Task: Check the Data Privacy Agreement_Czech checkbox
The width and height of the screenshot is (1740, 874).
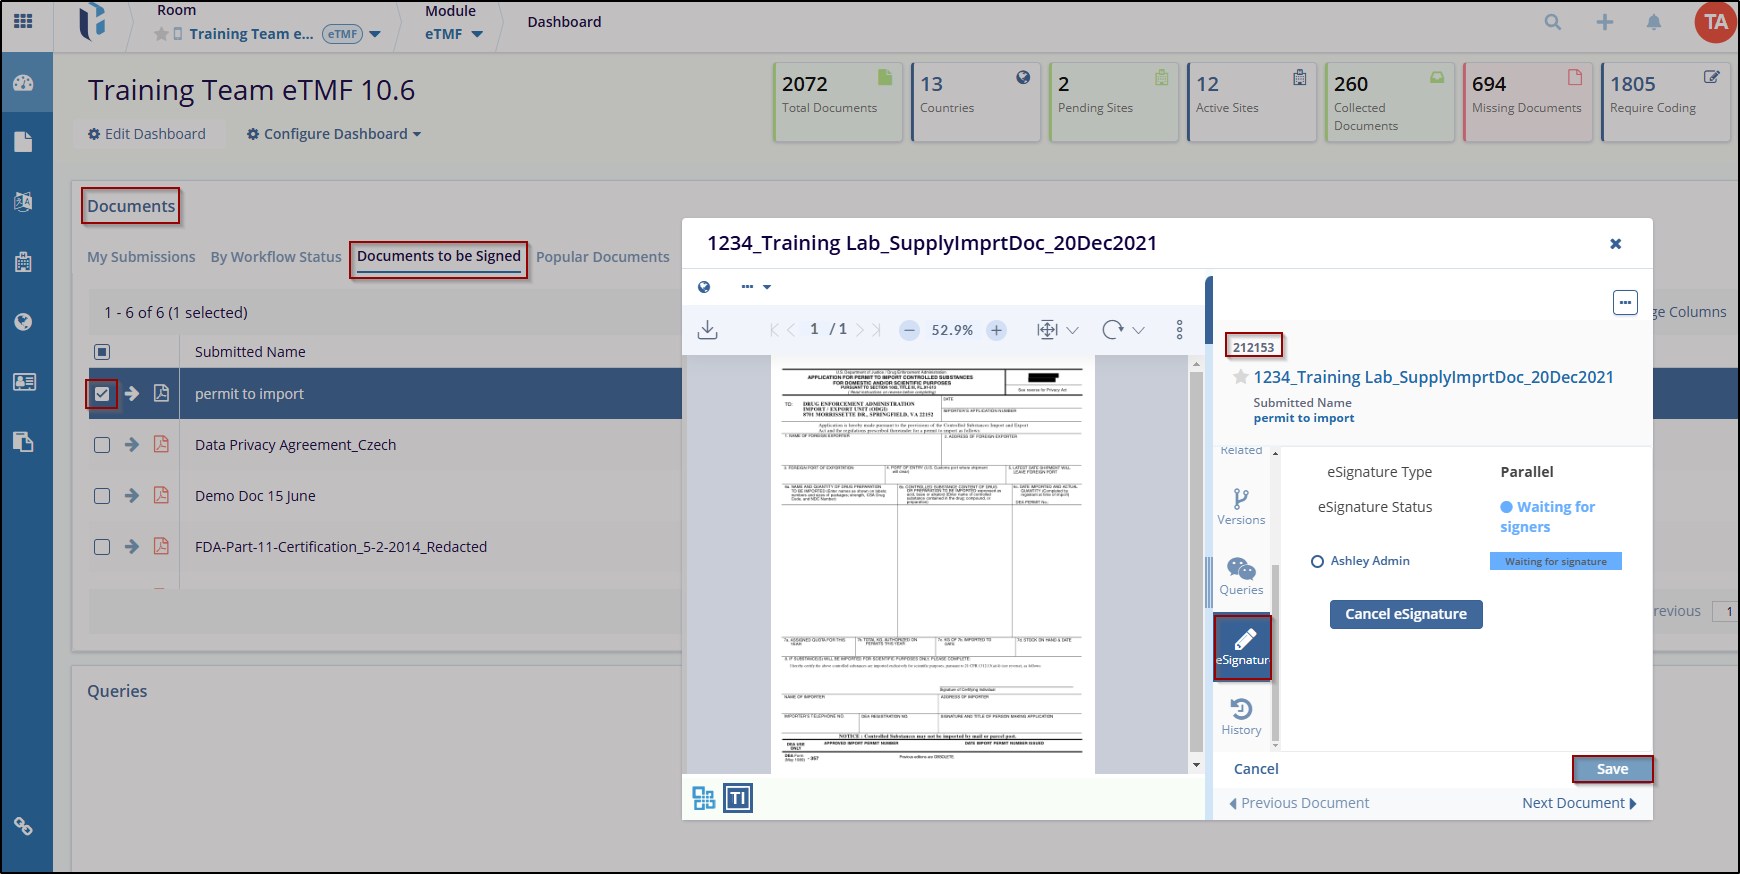Action: (102, 445)
